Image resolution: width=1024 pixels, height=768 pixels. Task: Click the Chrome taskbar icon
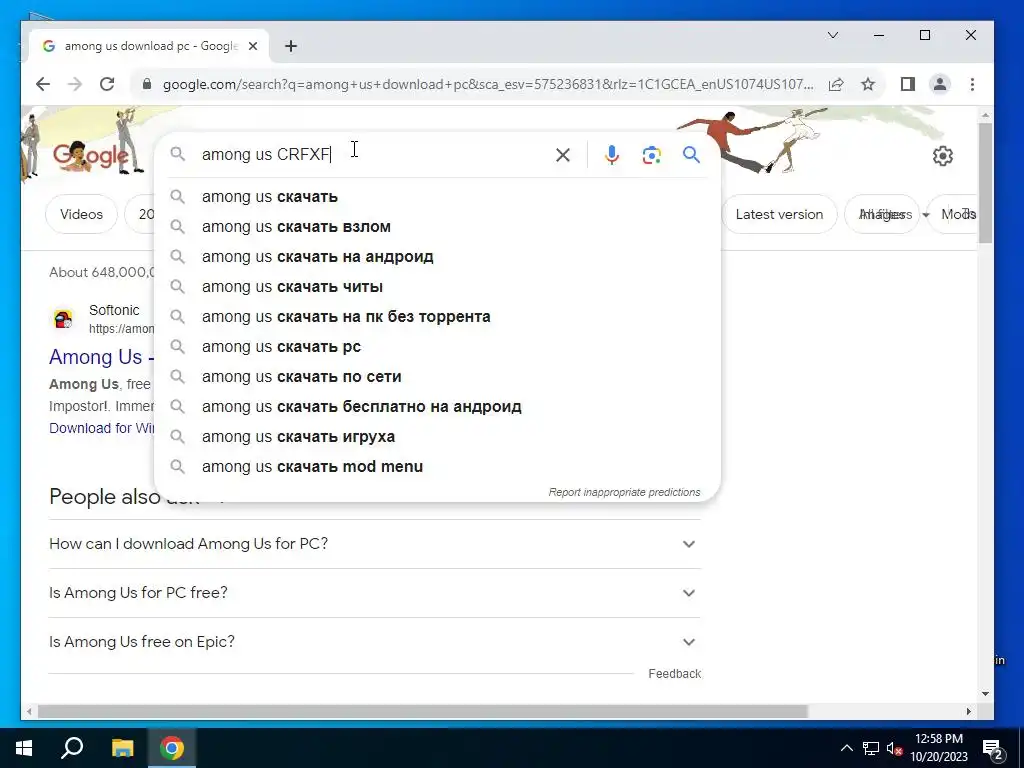click(172, 748)
